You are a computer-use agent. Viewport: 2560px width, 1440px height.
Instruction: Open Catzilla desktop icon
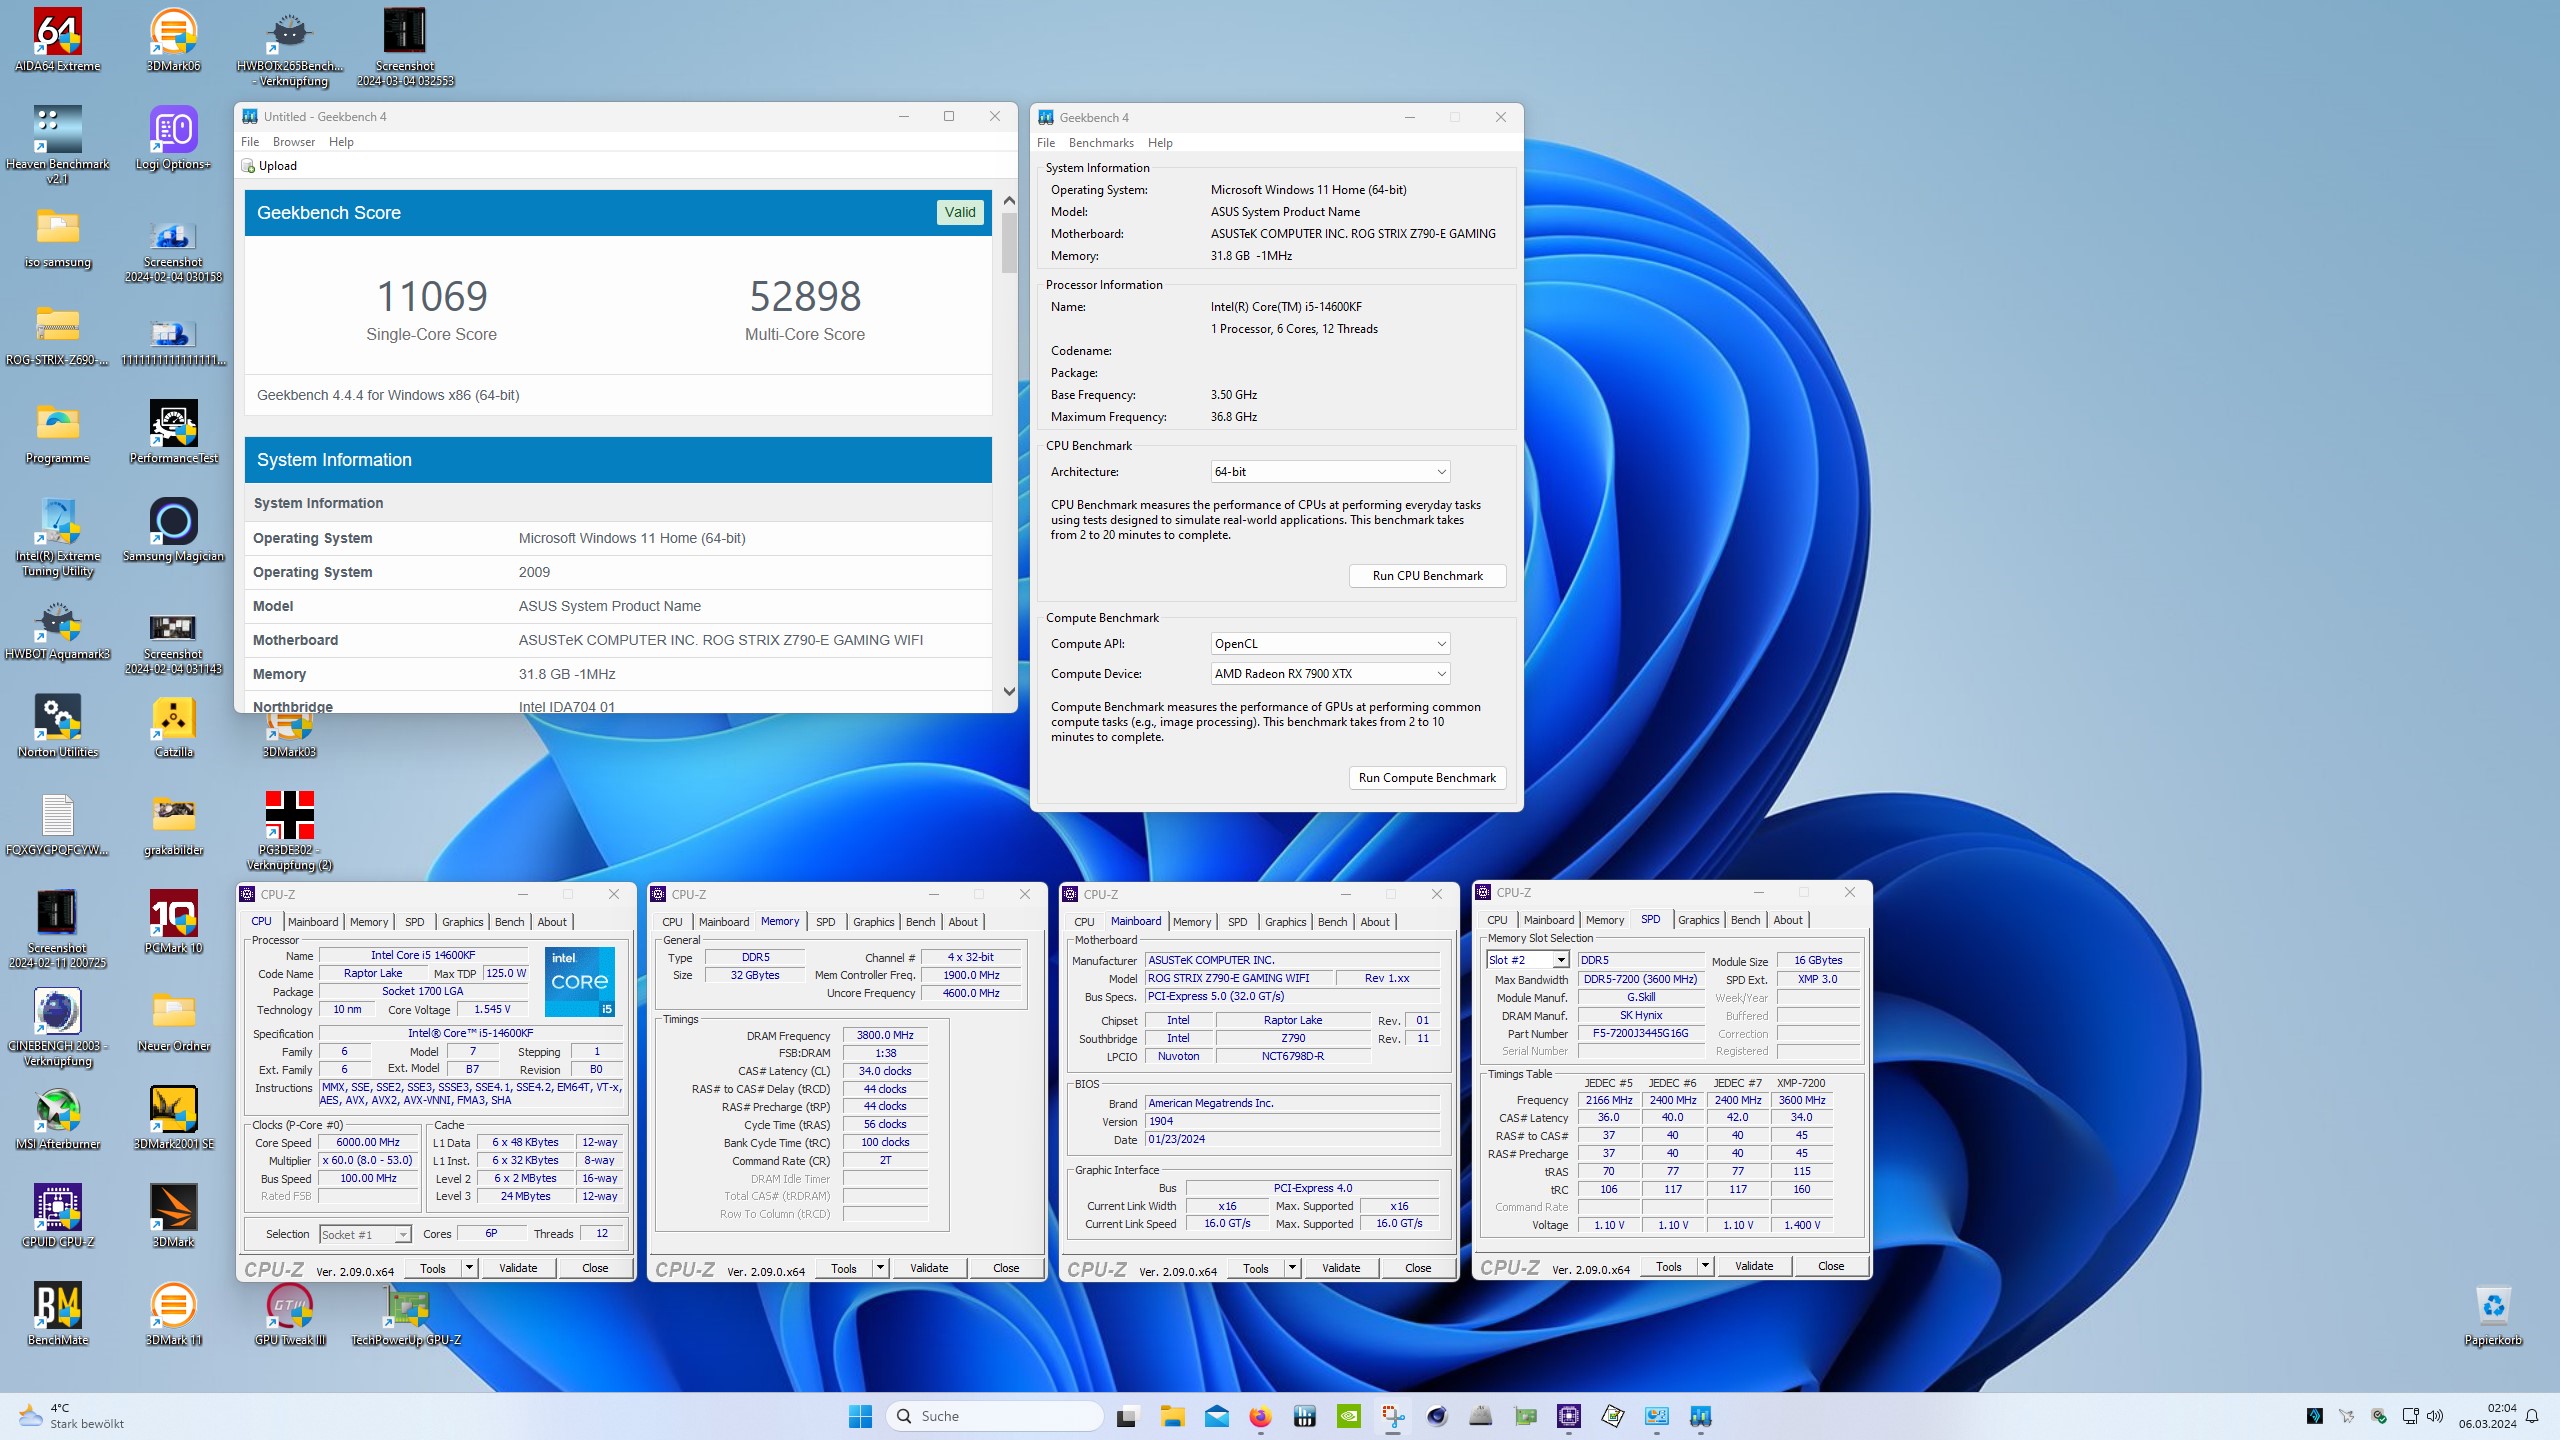(x=173, y=726)
